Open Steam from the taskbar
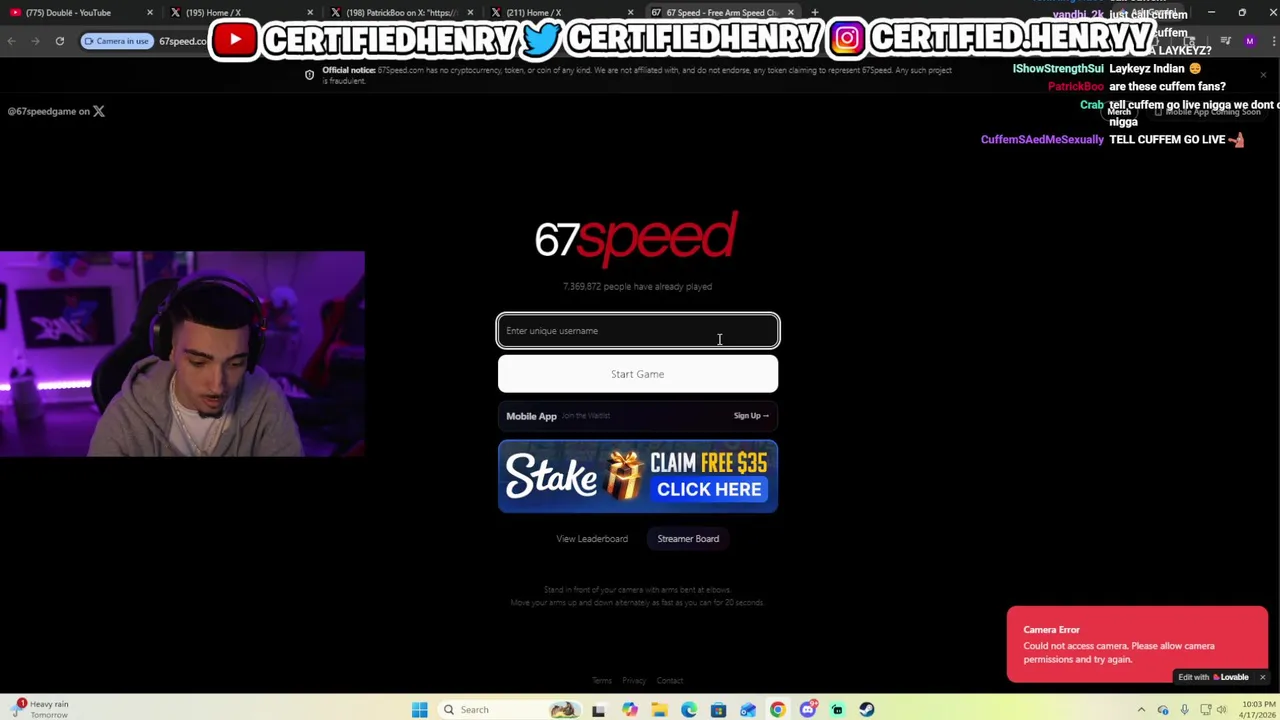Screen dimensions: 1280x720 point(866,710)
